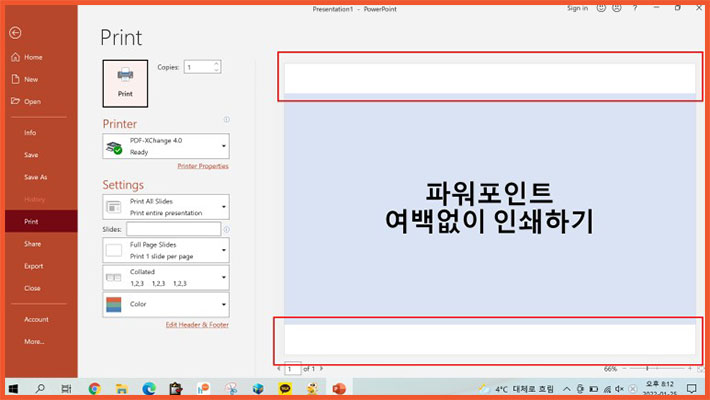Viewport: 710px width, 400px height.
Task: Open File Explorer from taskbar
Action: (x=121, y=389)
